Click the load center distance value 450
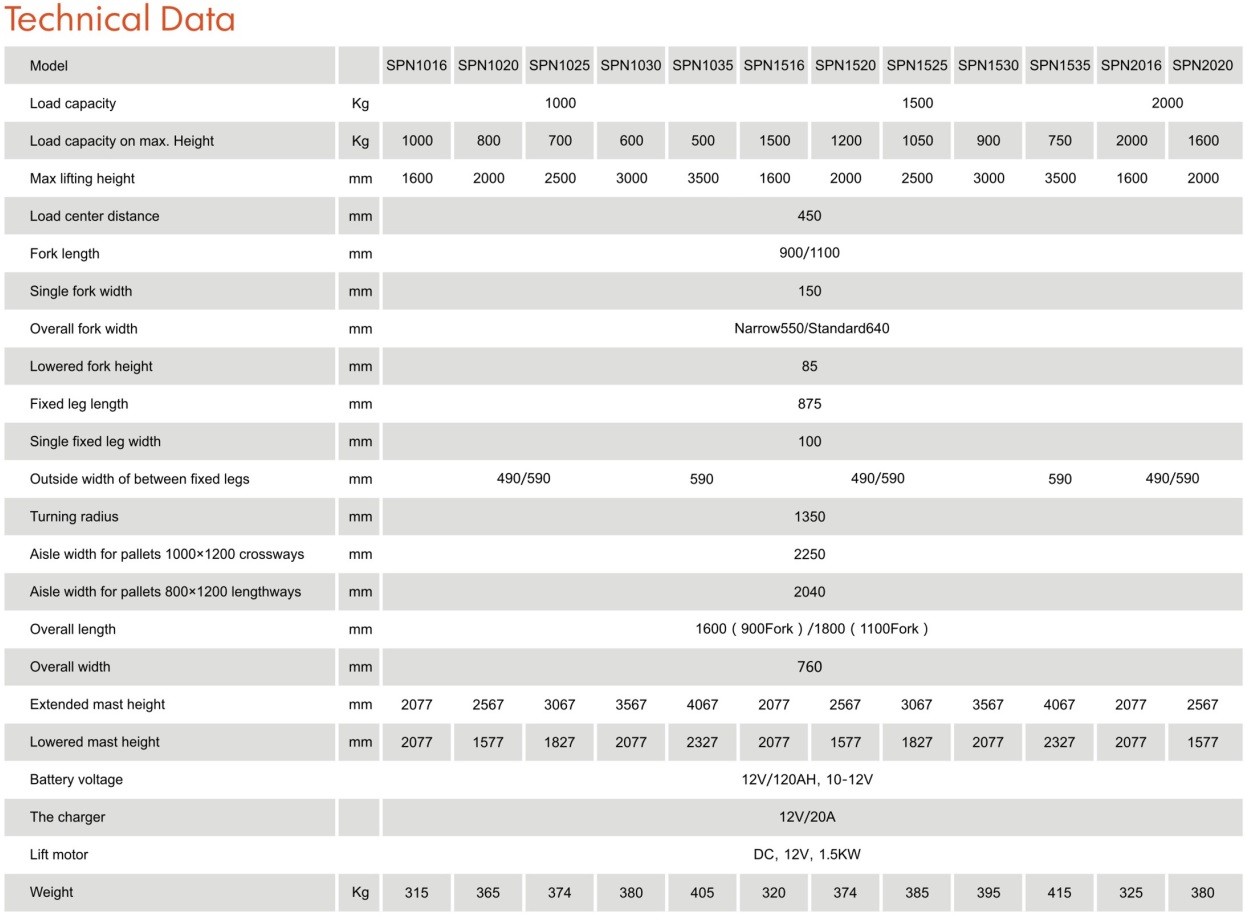The width and height of the screenshot is (1246, 916). 810,216
